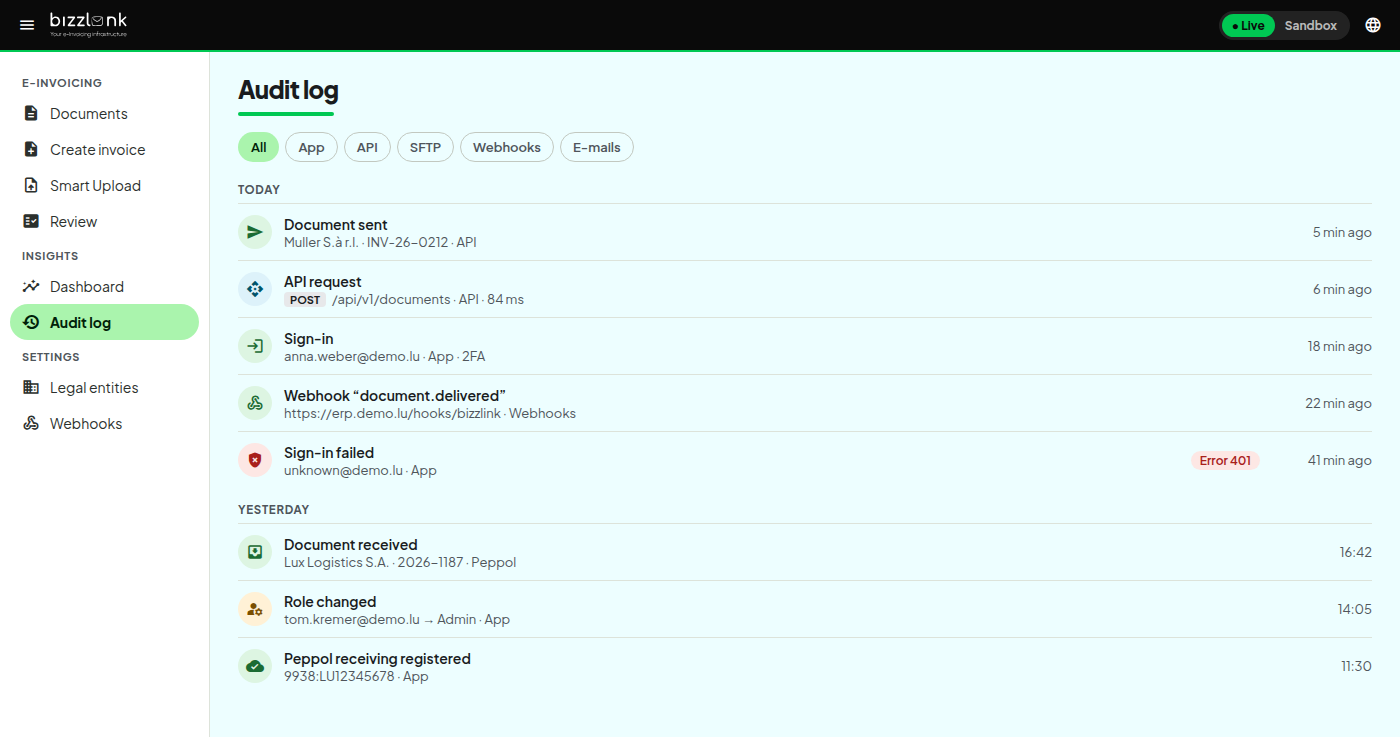Screen dimensions: 1400x737
Task: Click the POST method tag
Action: point(305,300)
